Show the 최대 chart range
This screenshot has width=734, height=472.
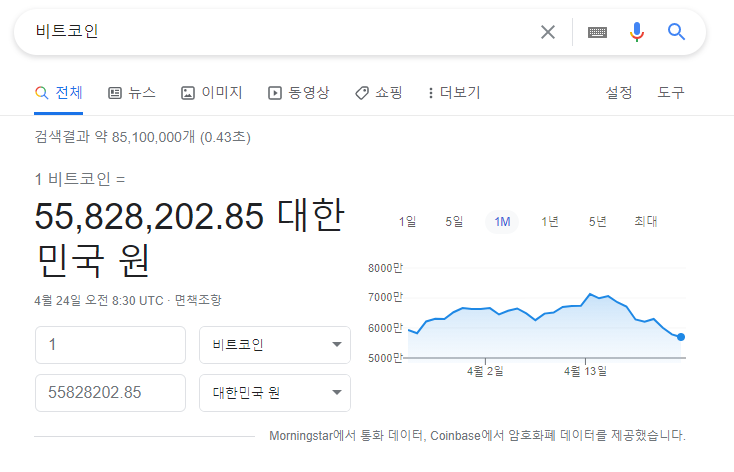[x=646, y=221]
